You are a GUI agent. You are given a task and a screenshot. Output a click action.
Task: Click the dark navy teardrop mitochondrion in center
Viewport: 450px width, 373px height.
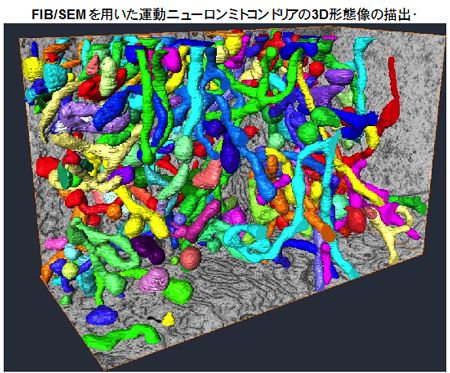pyautogui.click(x=230, y=153)
